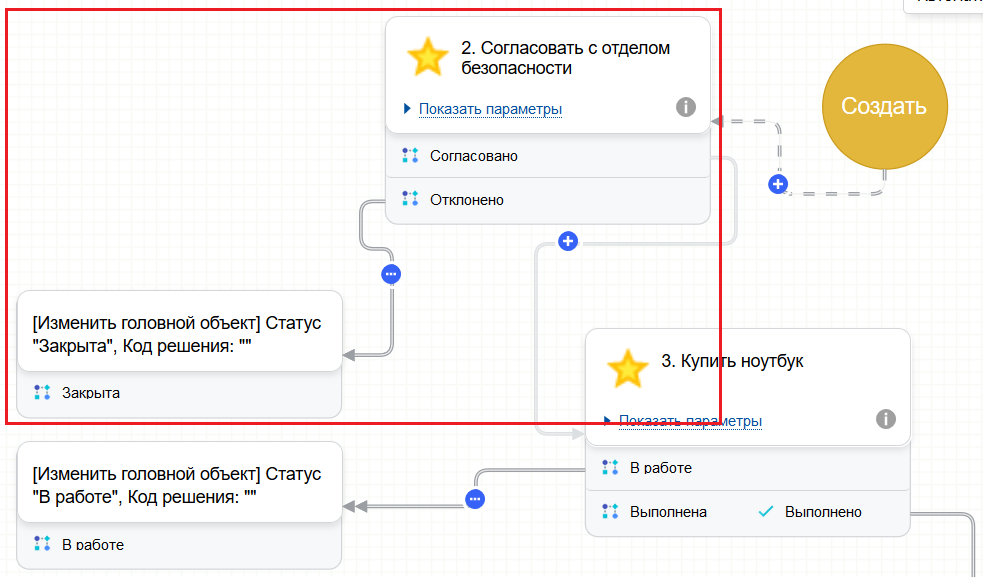The image size is (983, 577).
Task: Open info icon on "Купить ноутбук" node
Action: click(885, 419)
